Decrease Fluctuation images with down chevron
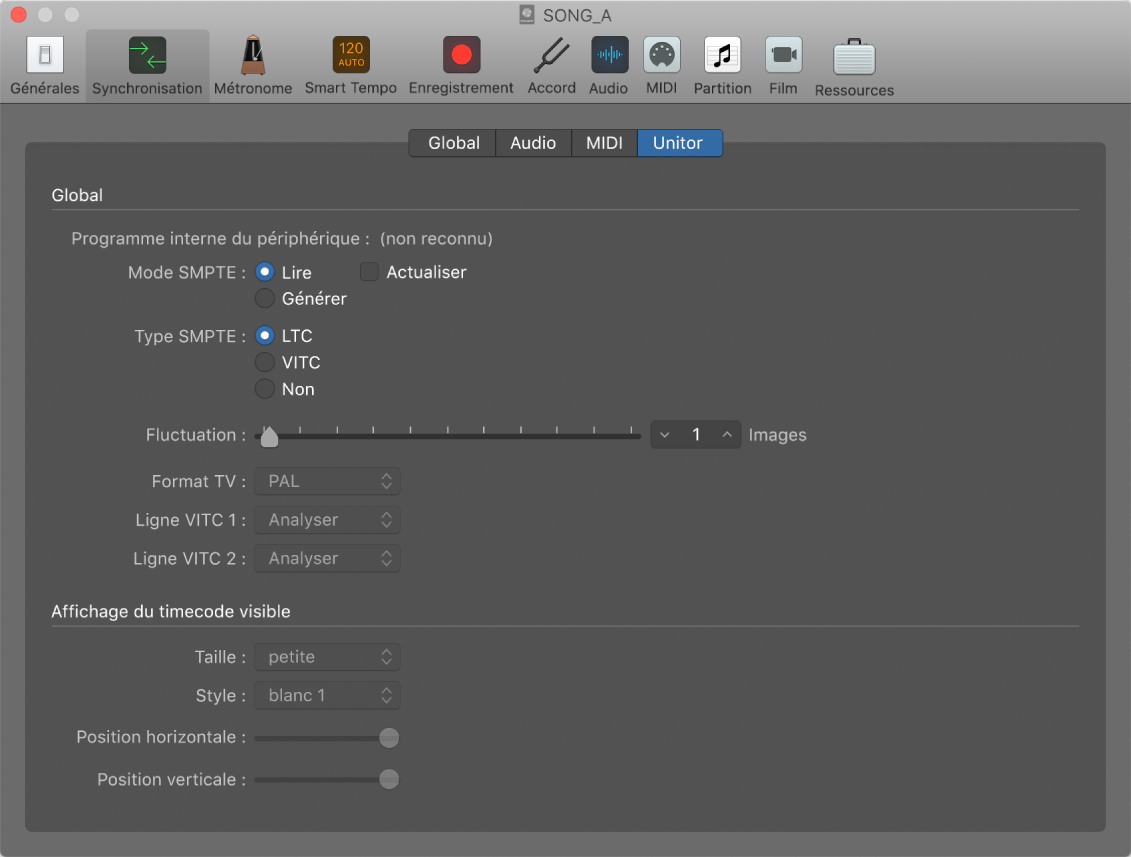The width and height of the screenshot is (1131, 857). (664, 435)
